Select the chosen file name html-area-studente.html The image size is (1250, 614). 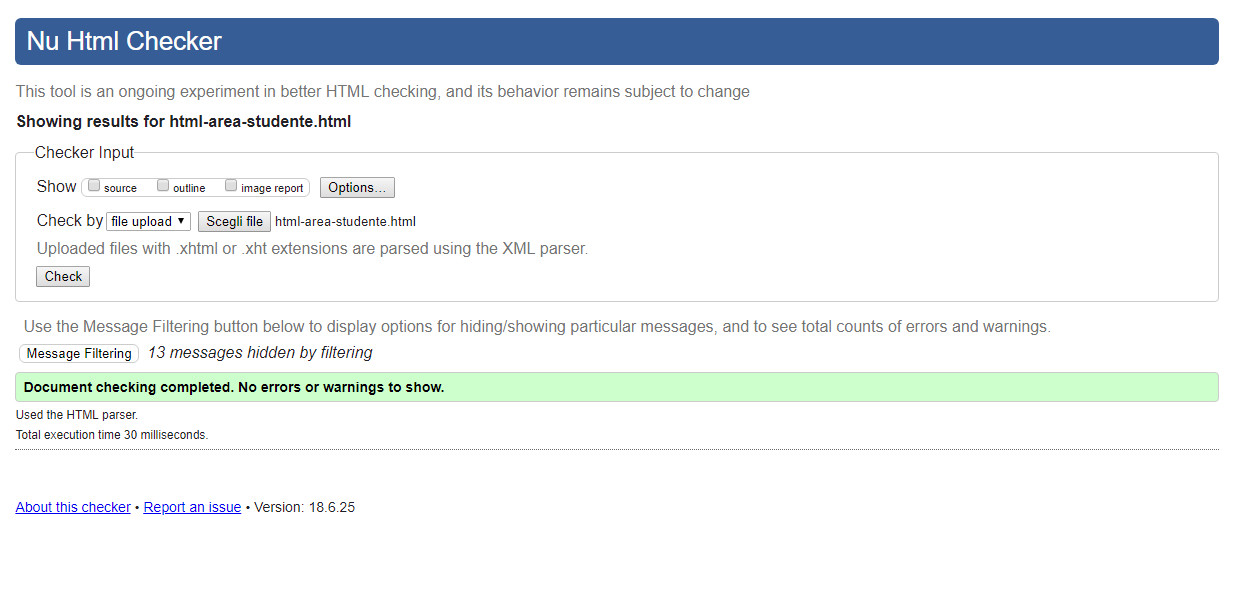pos(345,221)
